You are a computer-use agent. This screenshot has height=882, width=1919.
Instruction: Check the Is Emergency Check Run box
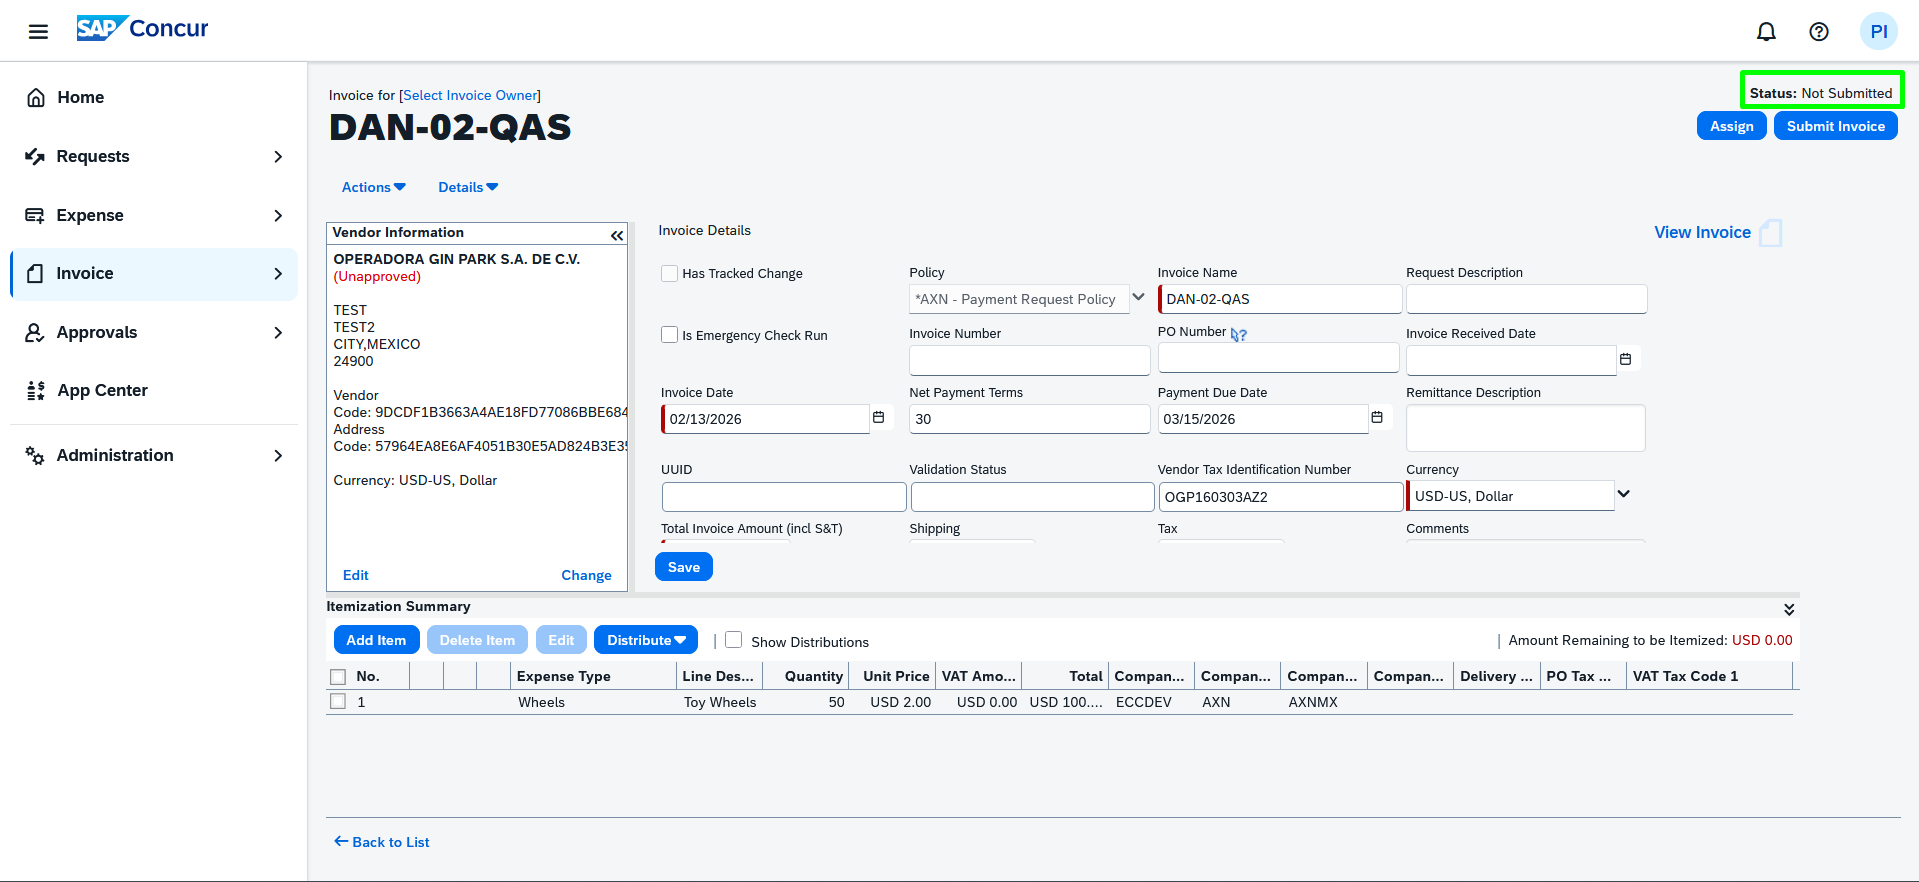(670, 335)
